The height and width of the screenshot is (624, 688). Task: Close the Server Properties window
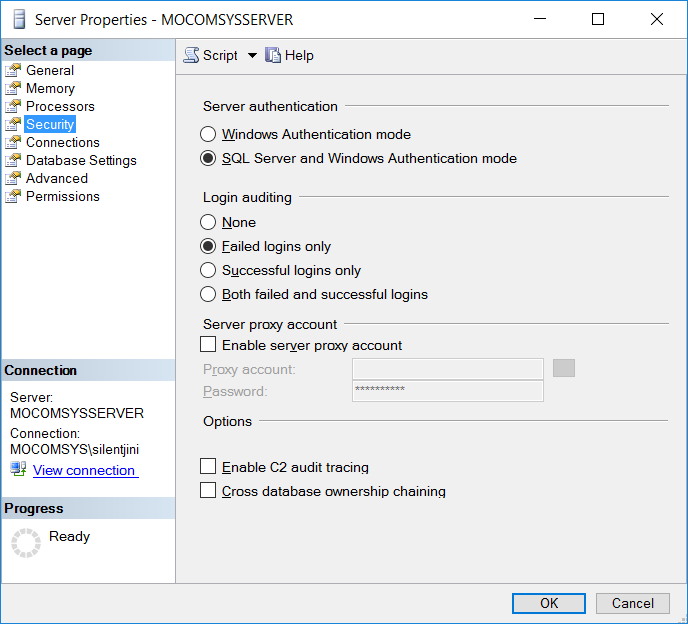click(657, 19)
